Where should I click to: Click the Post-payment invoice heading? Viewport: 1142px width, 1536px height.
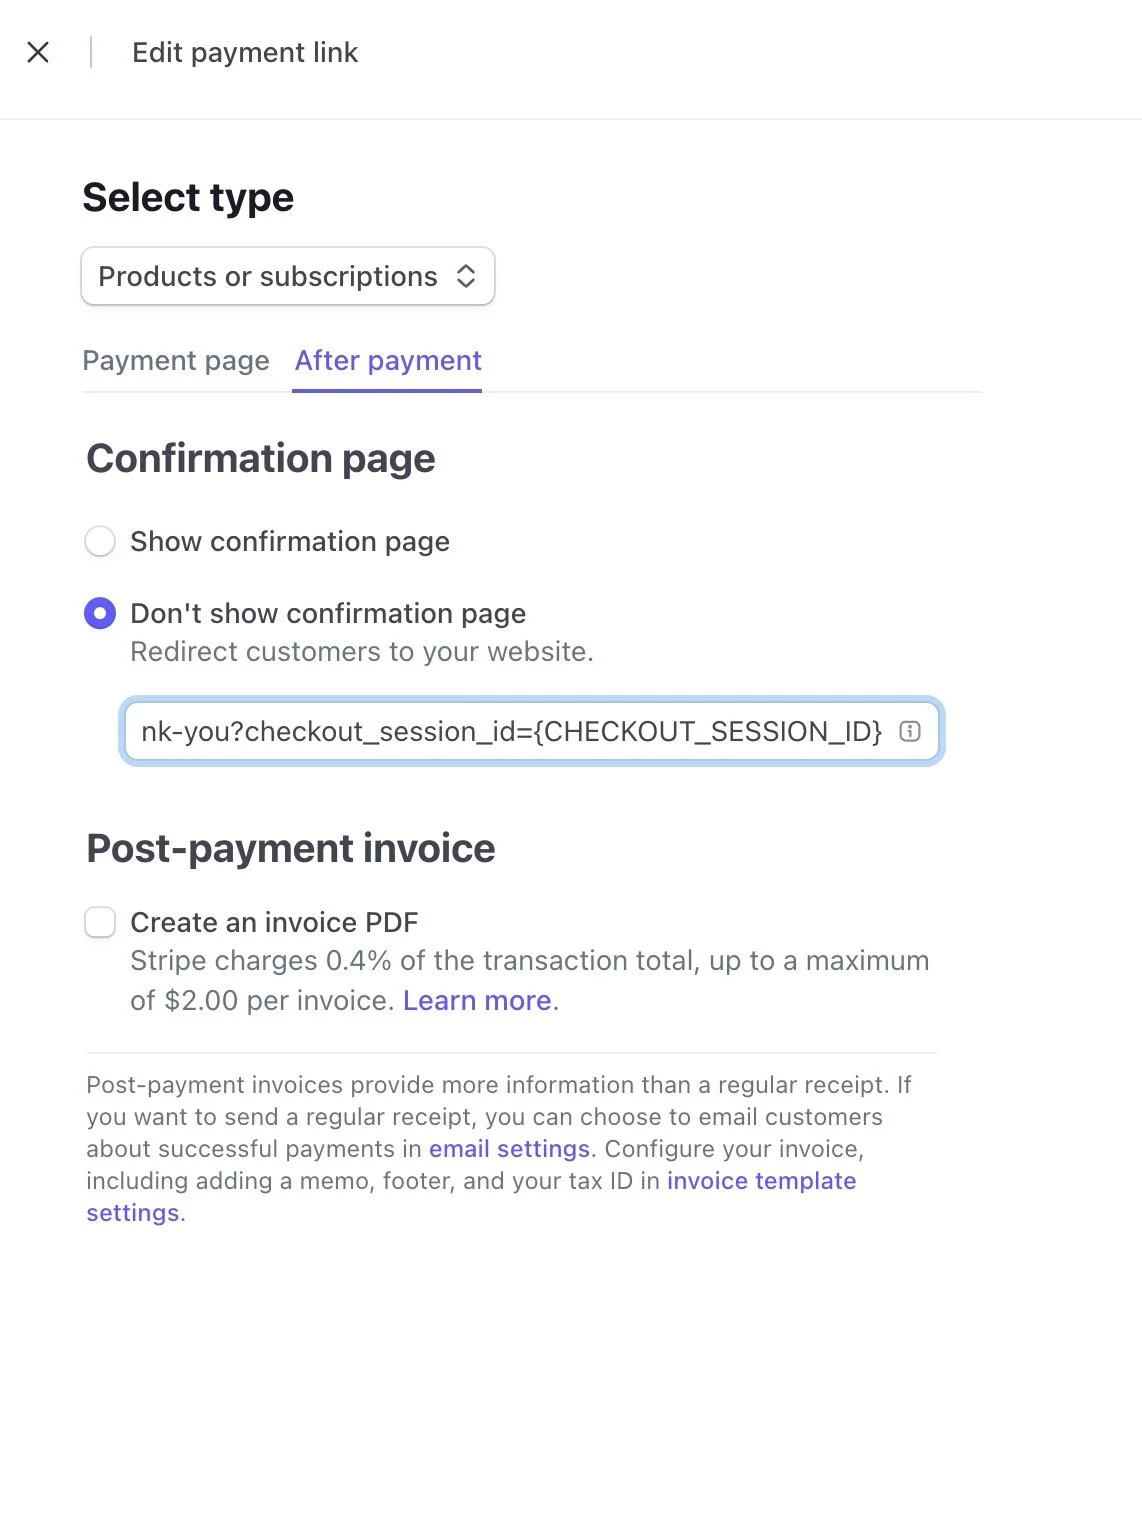click(x=291, y=848)
